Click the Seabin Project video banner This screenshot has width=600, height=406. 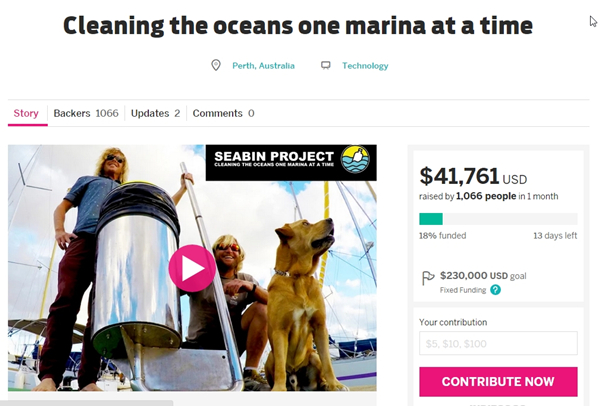click(291, 163)
